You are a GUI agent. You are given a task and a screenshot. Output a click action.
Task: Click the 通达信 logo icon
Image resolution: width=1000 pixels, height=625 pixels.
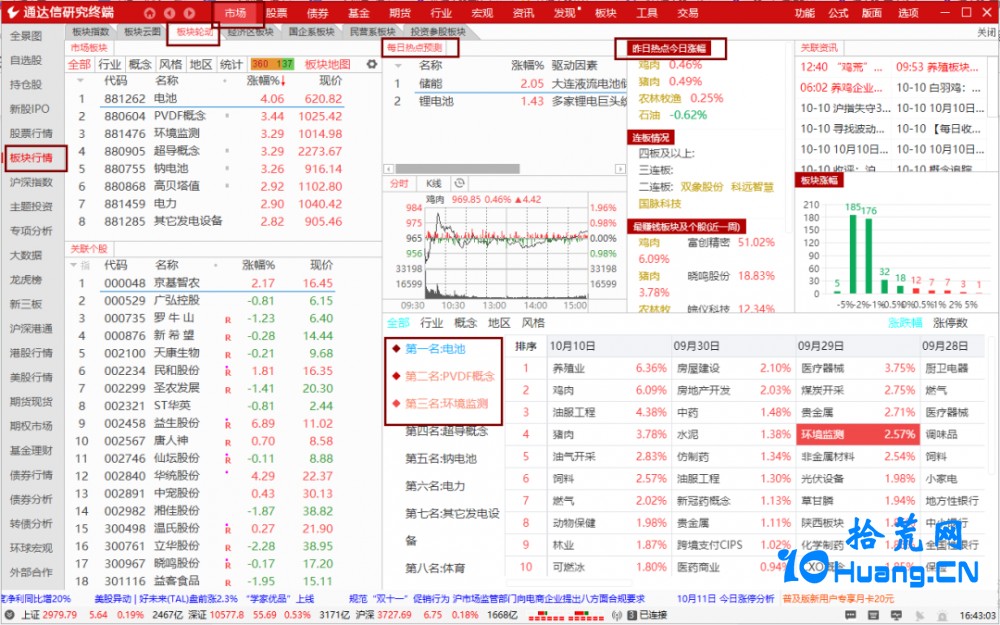(x=13, y=13)
